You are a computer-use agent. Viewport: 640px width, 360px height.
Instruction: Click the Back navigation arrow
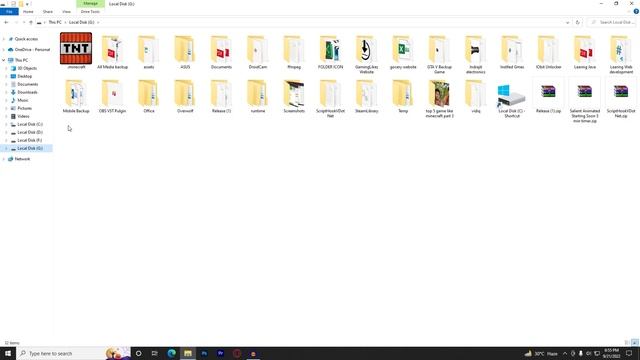(x=6, y=22)
